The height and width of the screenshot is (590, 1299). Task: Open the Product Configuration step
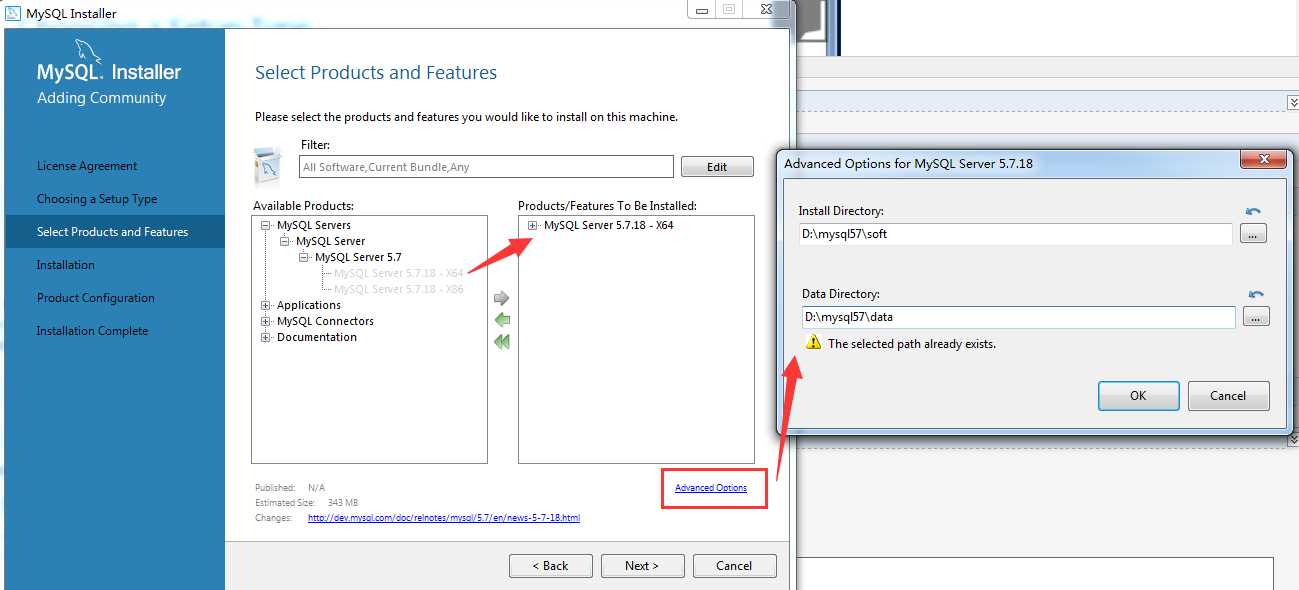[96, 298]
